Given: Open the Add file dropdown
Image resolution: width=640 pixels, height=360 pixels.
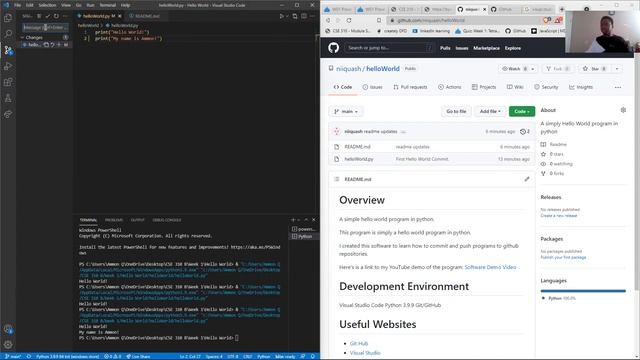Looking at the screenshot, I should point(490,111).
